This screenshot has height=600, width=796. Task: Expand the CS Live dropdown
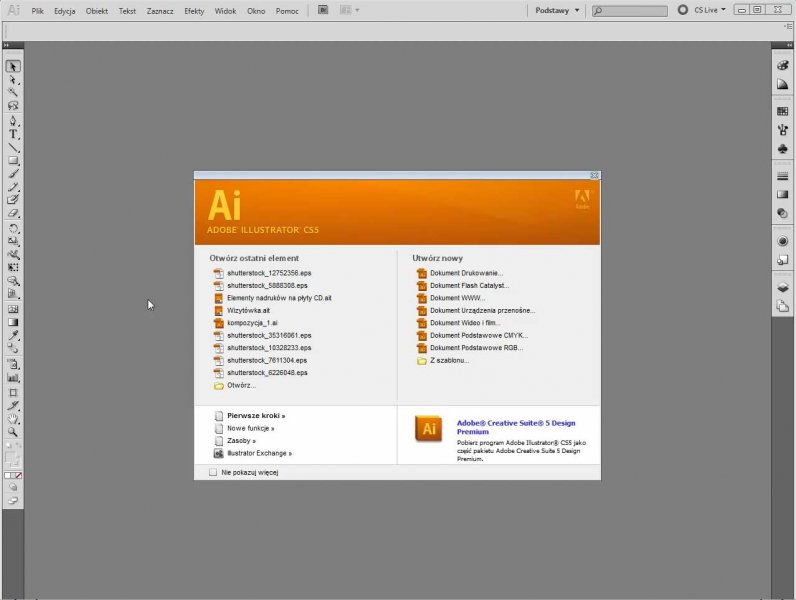(704, 10)
